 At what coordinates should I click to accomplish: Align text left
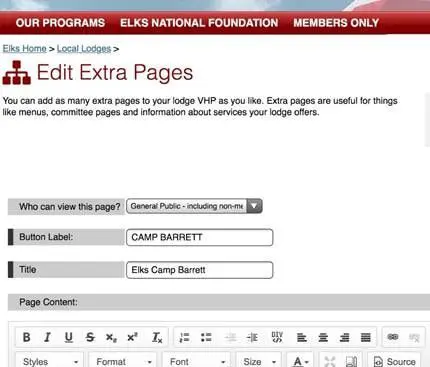[302, 337]
